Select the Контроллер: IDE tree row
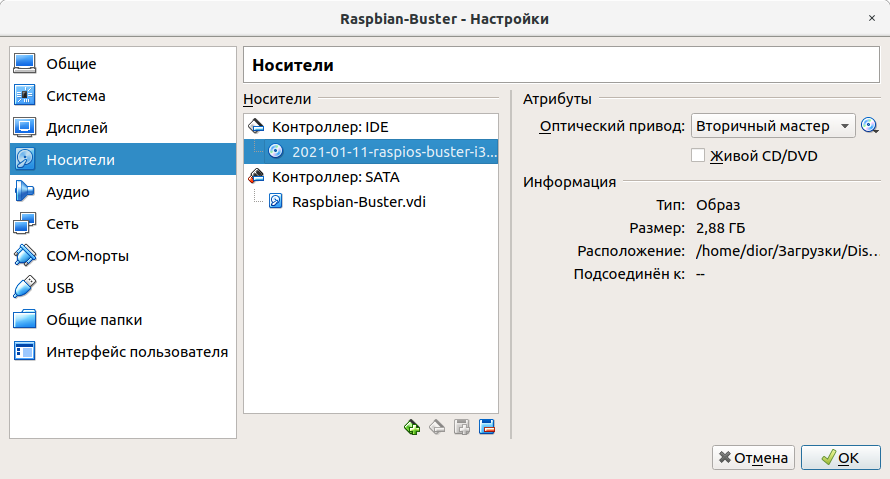The height and width of the screenshot is (479, 890). pos(371,127)
